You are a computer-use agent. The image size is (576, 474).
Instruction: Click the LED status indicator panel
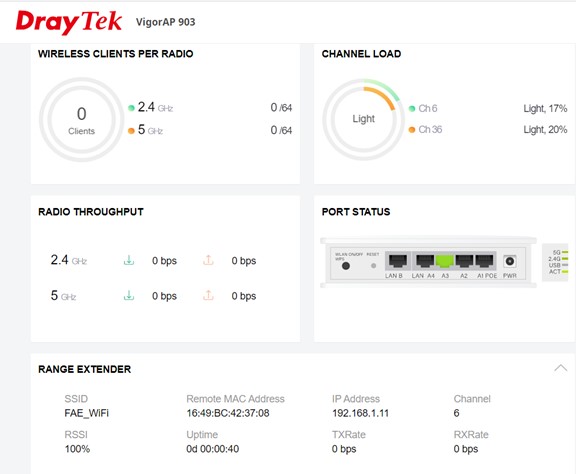point(555,262)
